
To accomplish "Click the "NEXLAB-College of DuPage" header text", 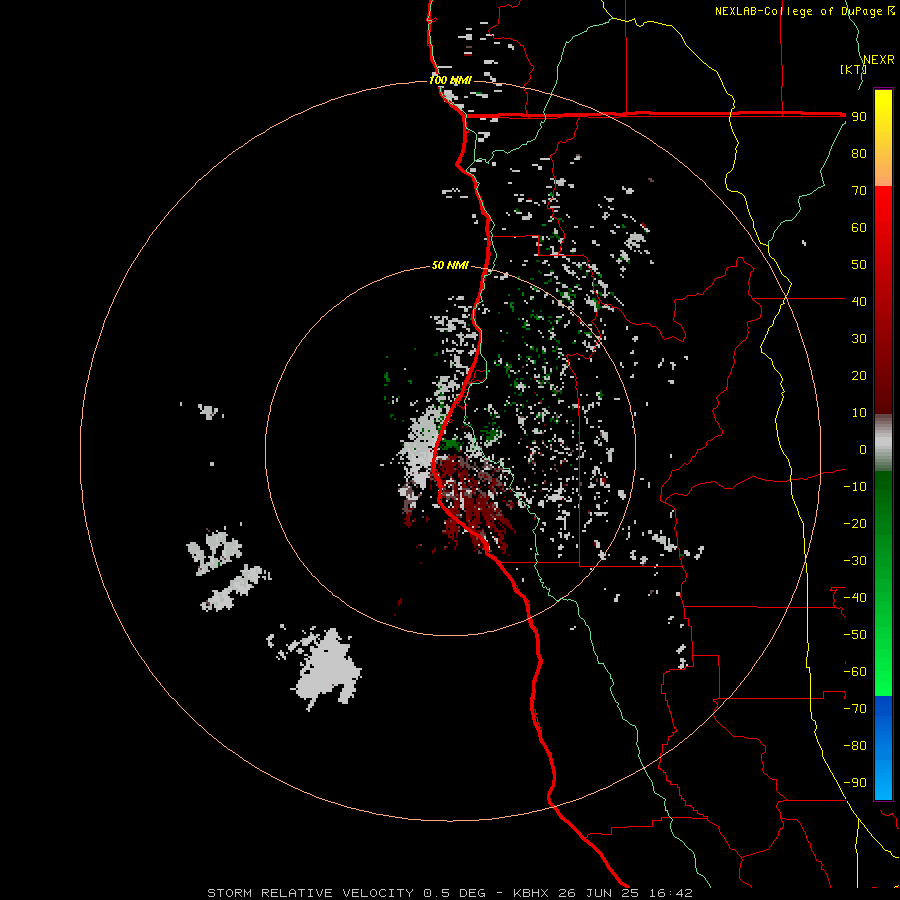I will [799, 11].
